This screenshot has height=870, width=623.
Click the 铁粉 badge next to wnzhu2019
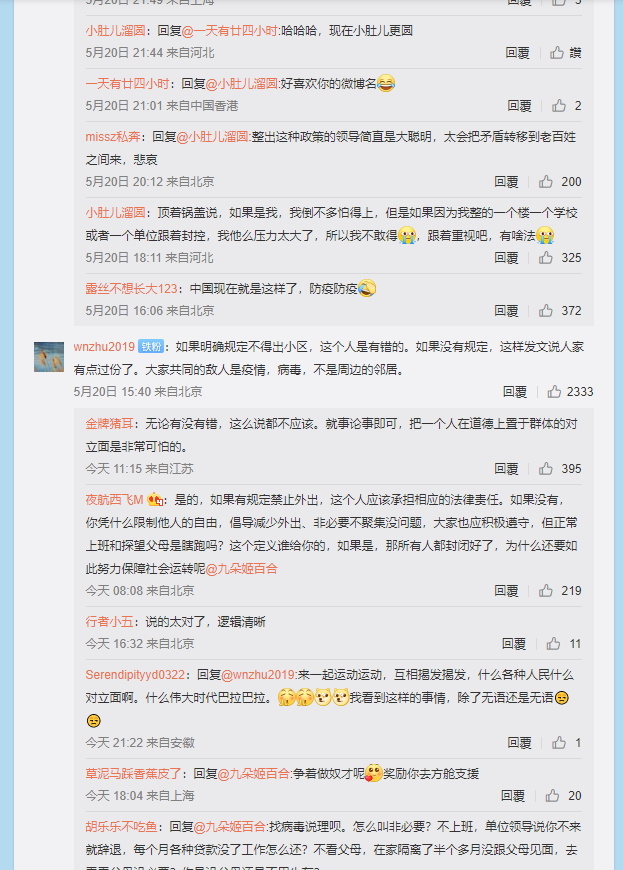[151, 347]
